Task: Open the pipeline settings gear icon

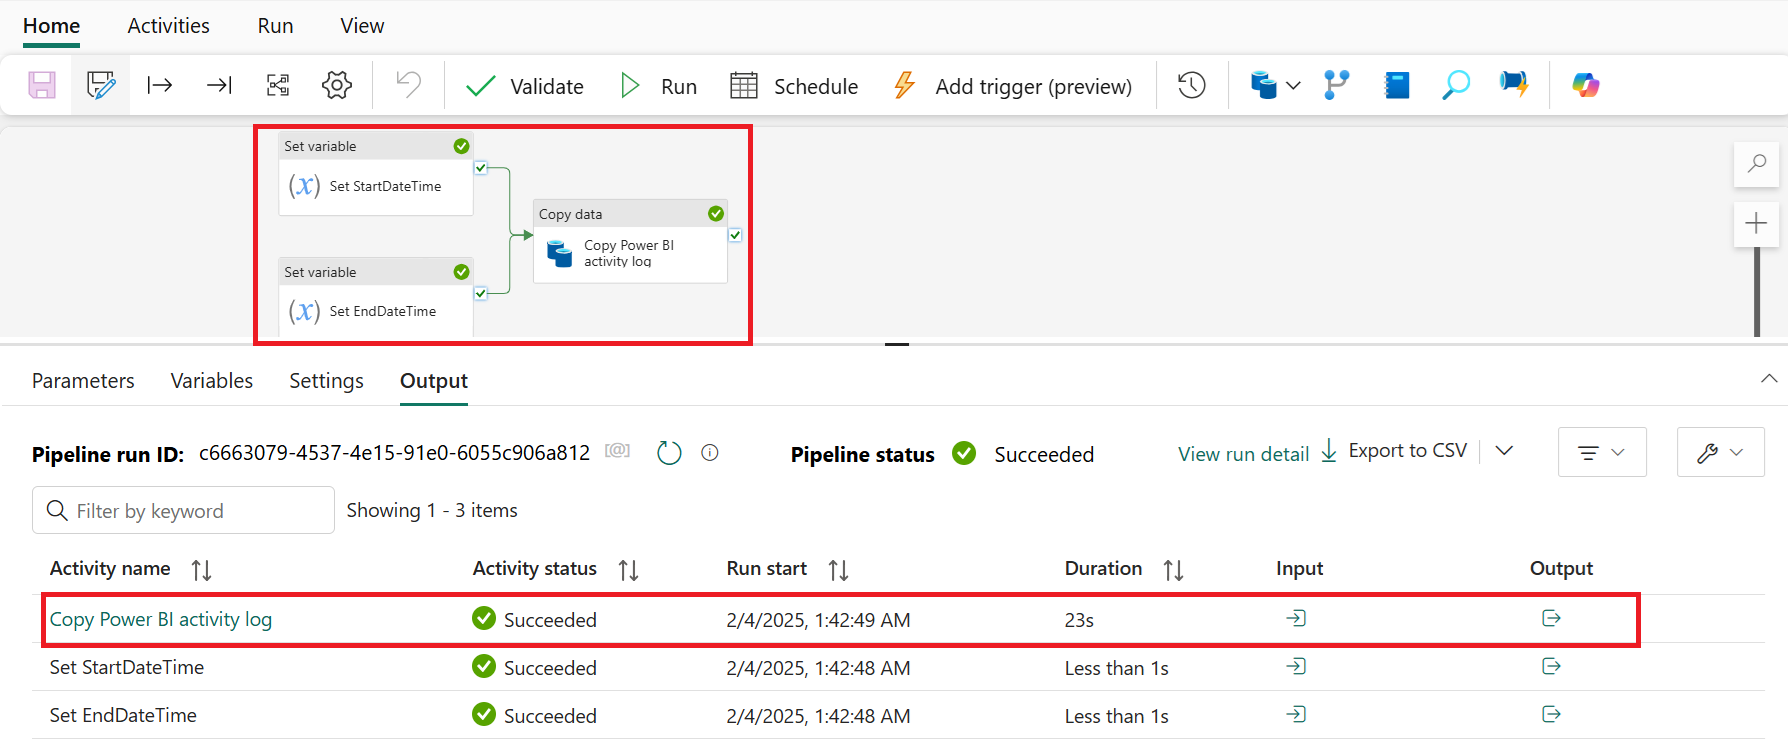Action: [337, 86]
